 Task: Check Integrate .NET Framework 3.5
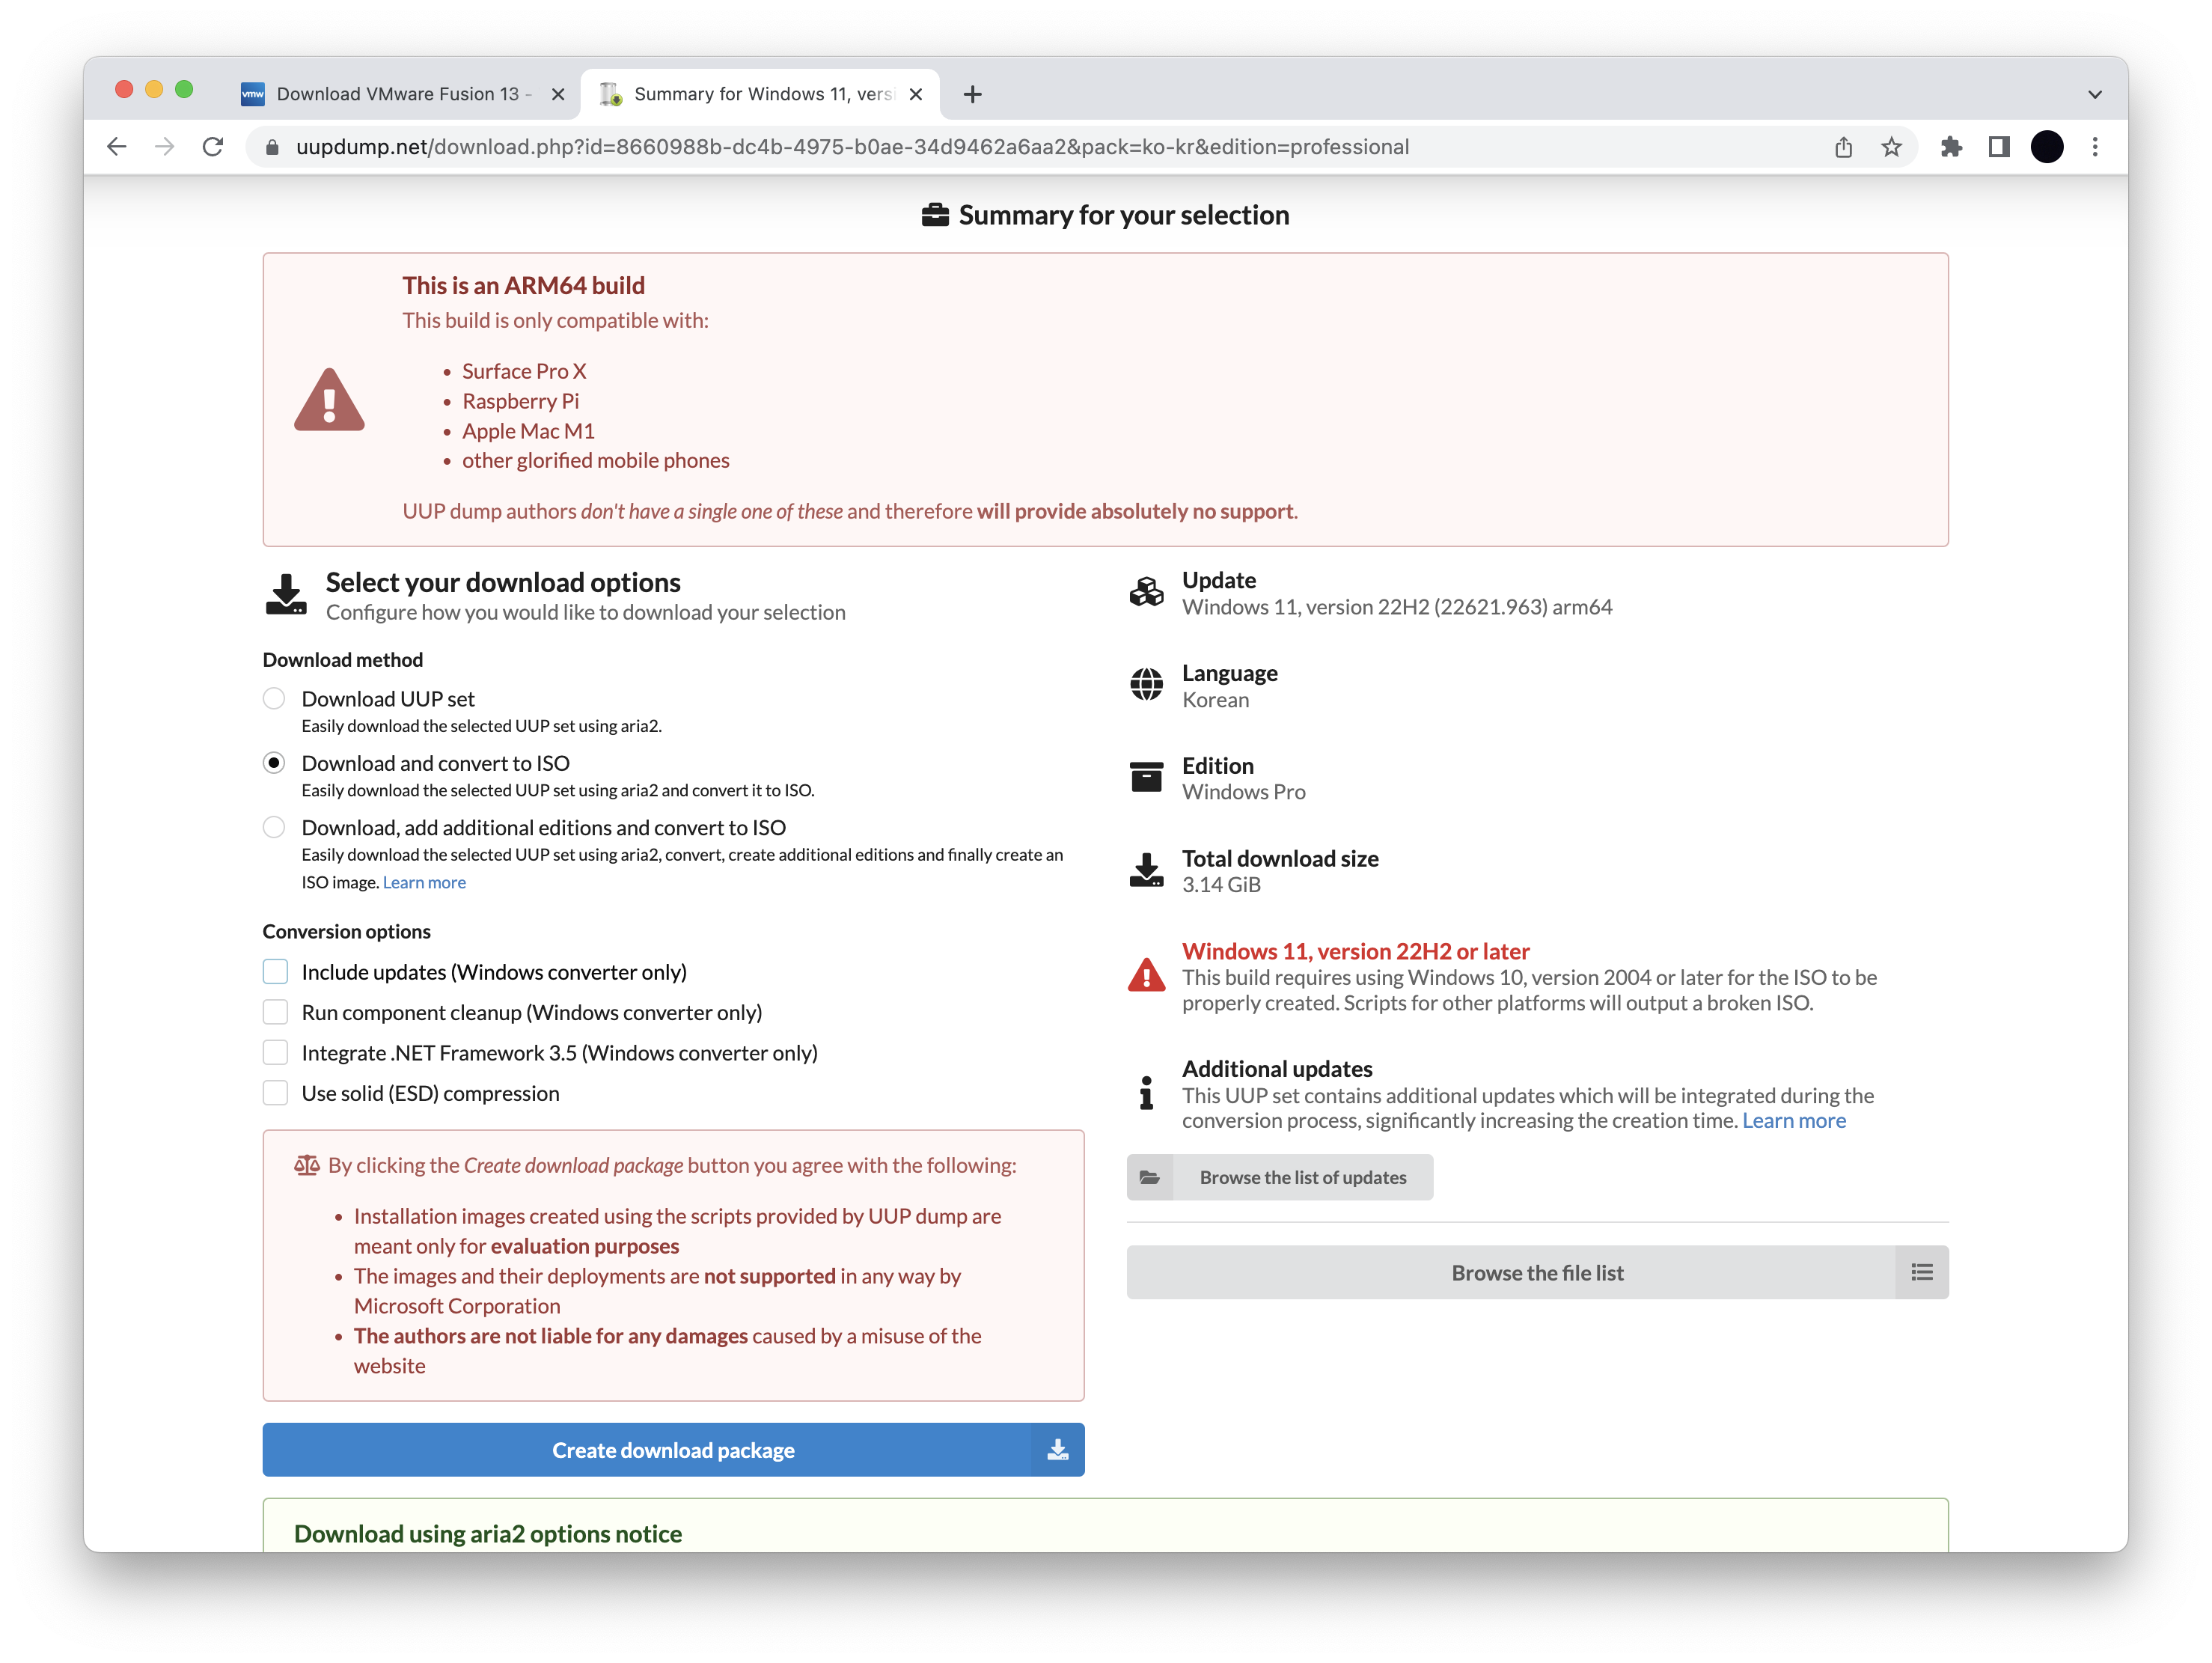pyautogui.click(x=275, y=1052)
